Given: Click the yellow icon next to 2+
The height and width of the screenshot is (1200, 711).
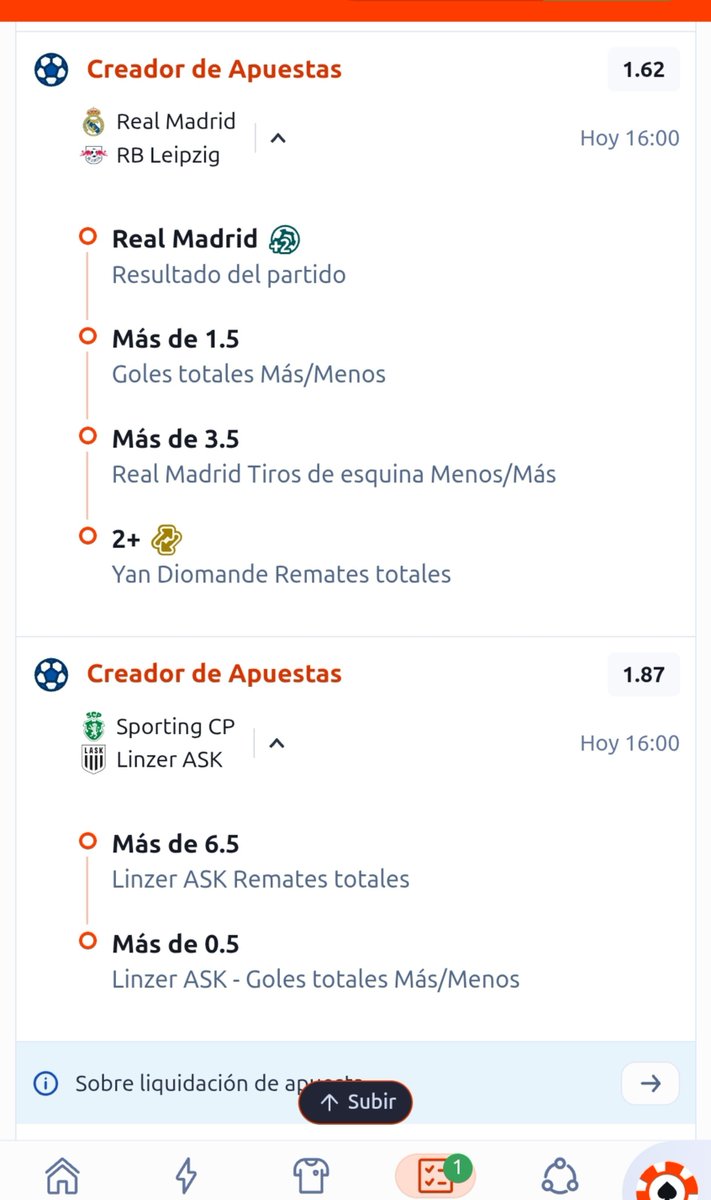Looking at the screenshot, I should click(166, 540).
